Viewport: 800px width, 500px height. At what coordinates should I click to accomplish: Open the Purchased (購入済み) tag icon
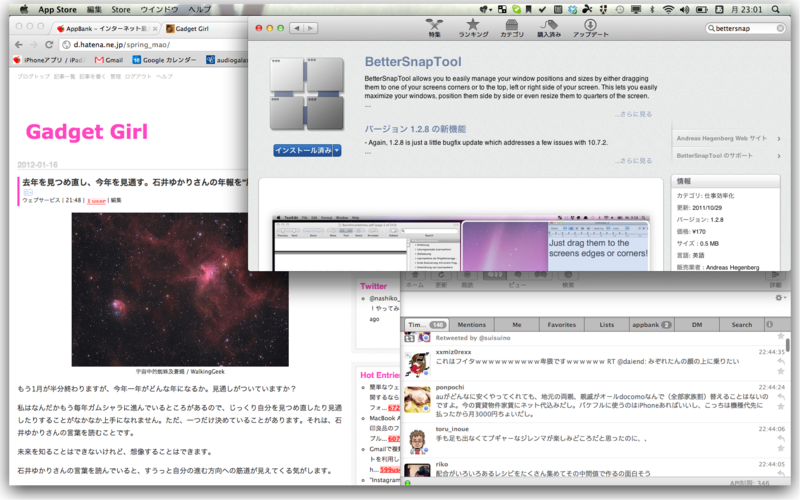click(549, 28)
